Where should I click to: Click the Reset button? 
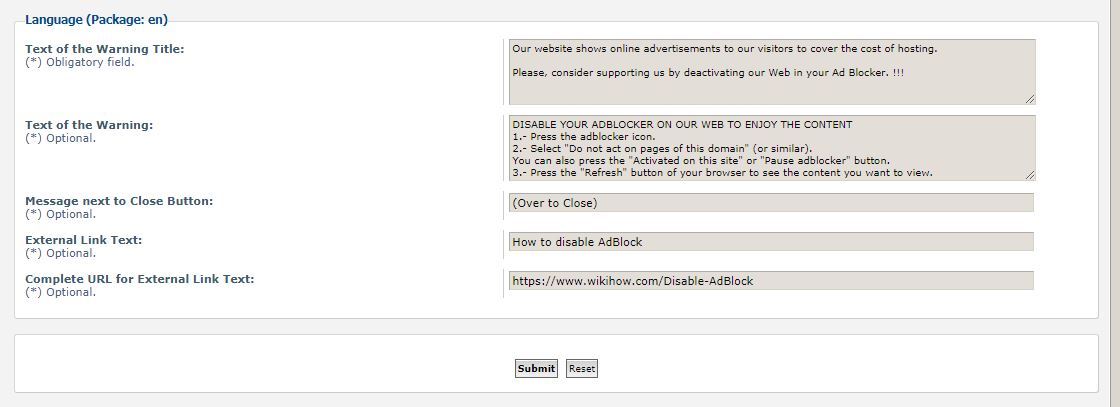point(581,369)
